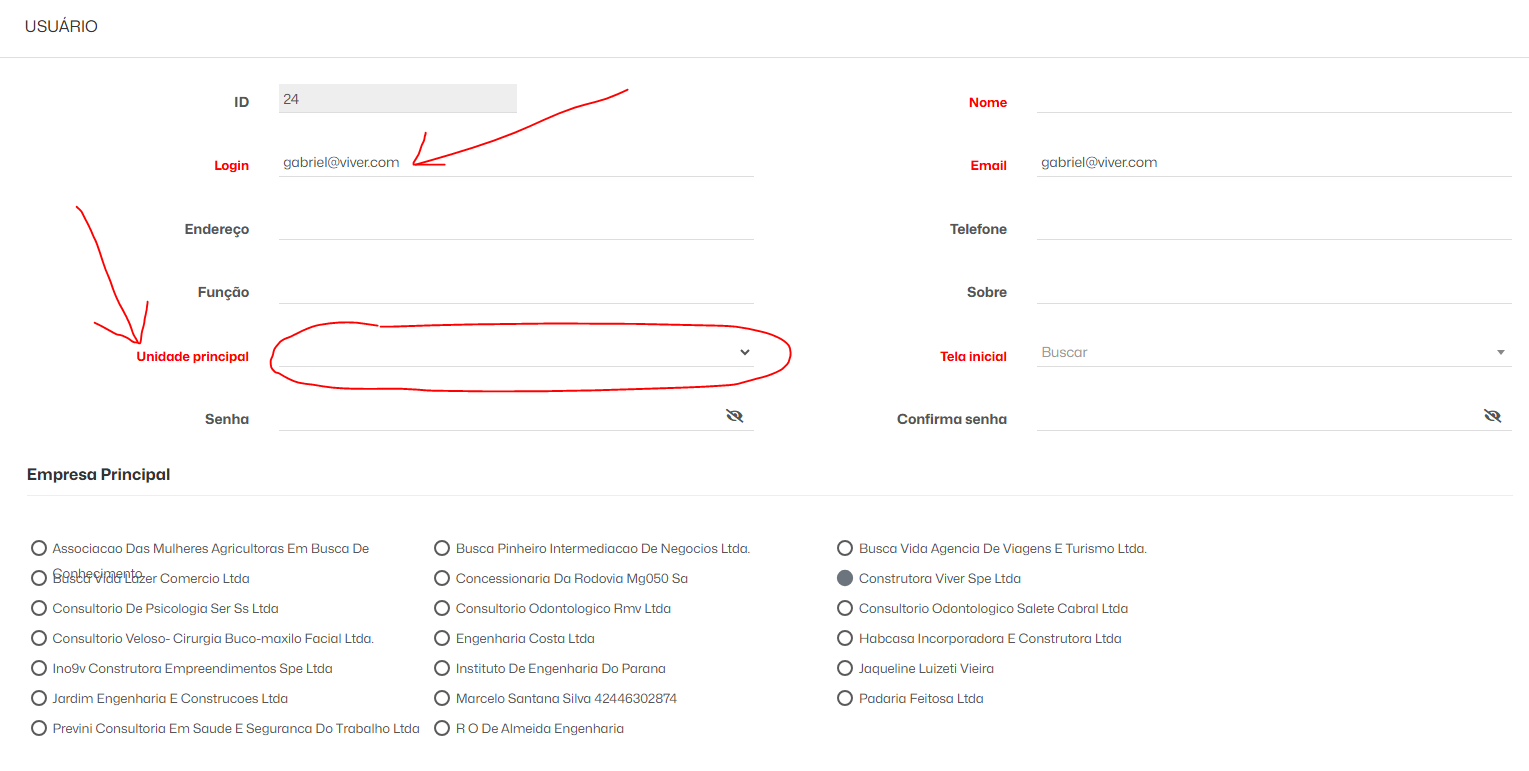Click the Email input field
The height and width of the screenshot is (771, 1529).
coord(1273,162)
